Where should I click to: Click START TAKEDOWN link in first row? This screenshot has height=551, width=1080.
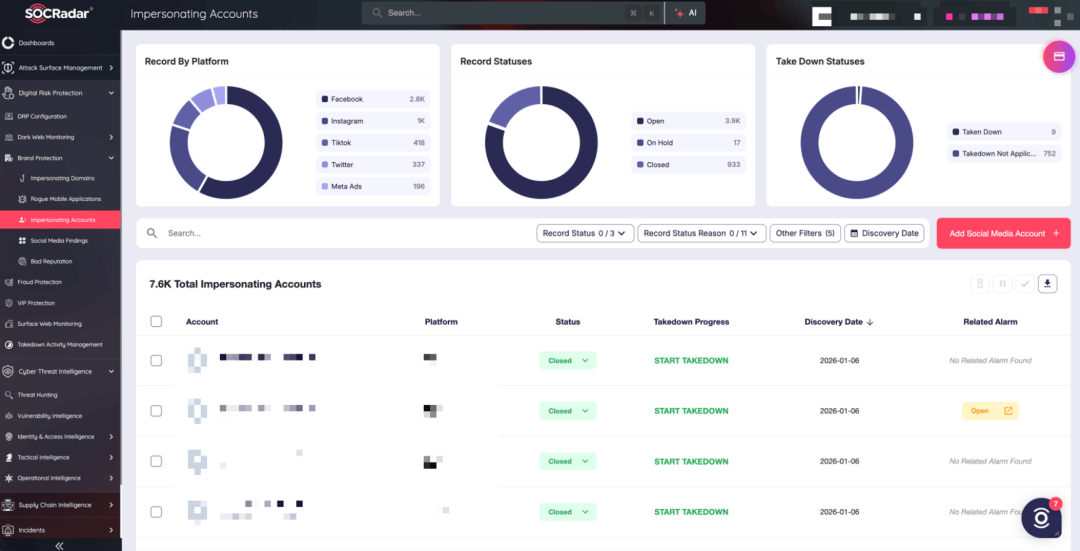click(691, 361)
